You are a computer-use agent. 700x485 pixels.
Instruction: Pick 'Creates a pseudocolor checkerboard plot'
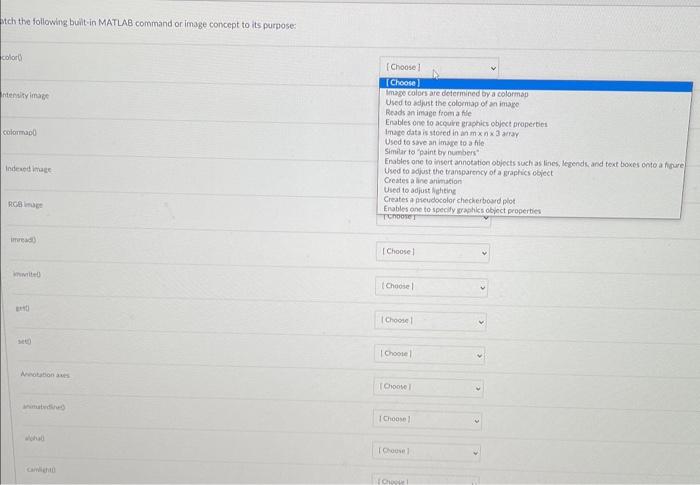(x=449, y=201)
